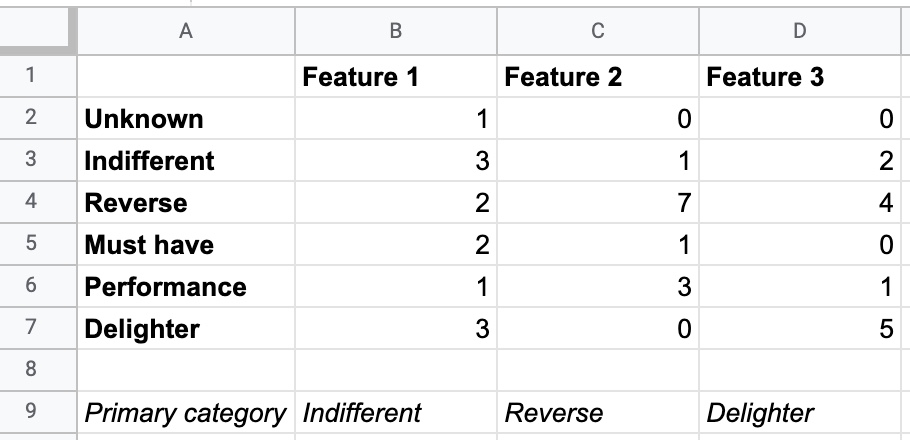Select empty cell A1

point(186,77)
